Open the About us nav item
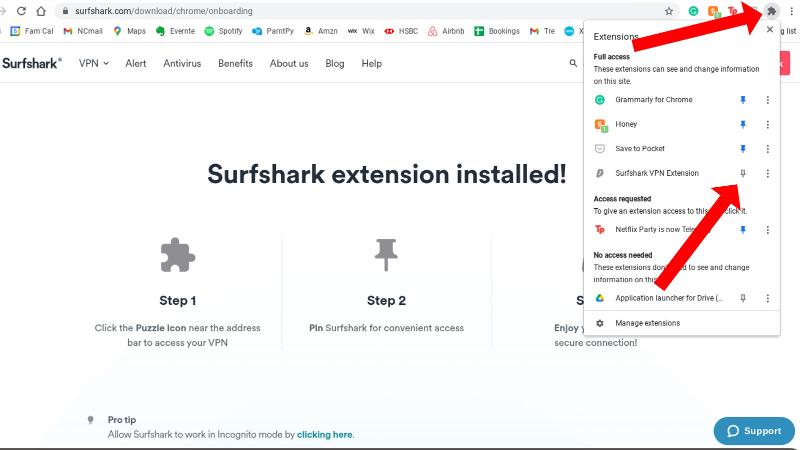 click(x=289, y=63)
